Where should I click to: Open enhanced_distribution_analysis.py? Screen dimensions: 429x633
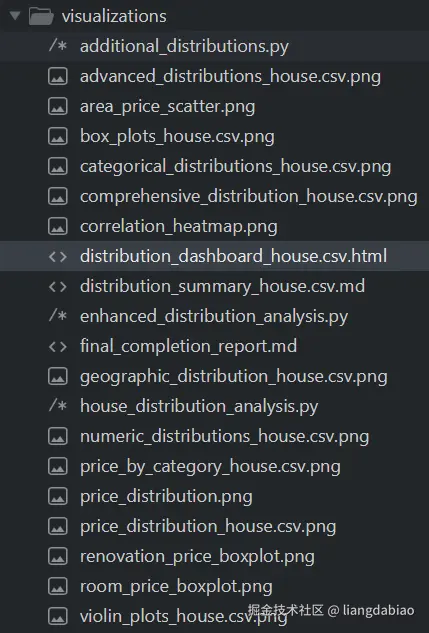214,316
